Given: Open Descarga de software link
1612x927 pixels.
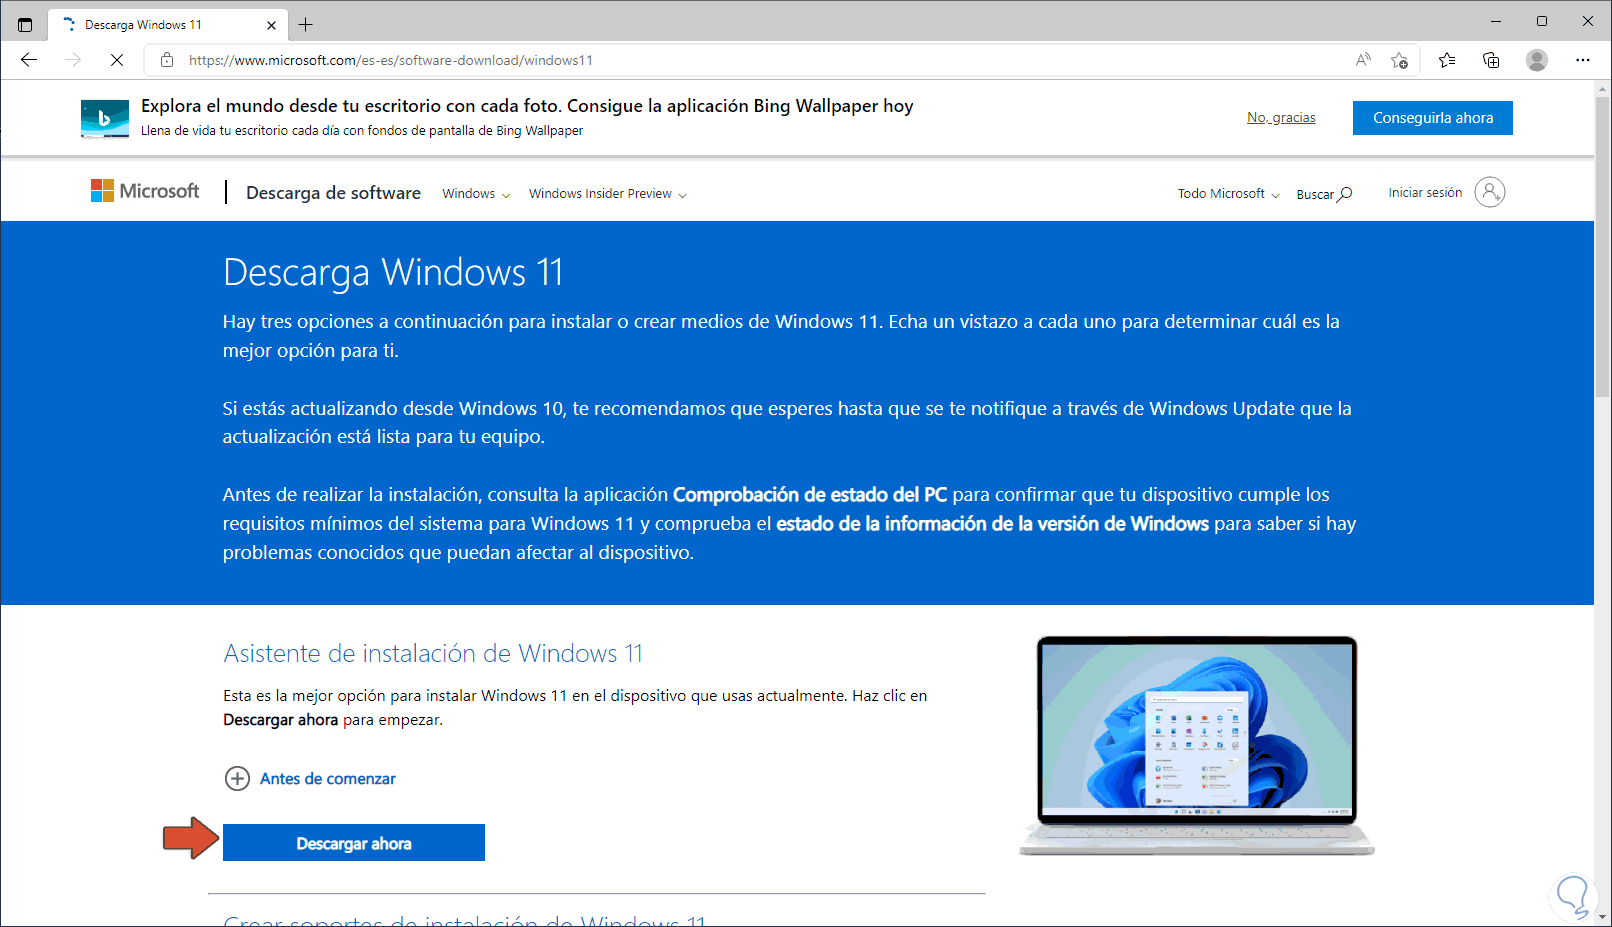Looking at the screenshot, I should tap(333, 193).
